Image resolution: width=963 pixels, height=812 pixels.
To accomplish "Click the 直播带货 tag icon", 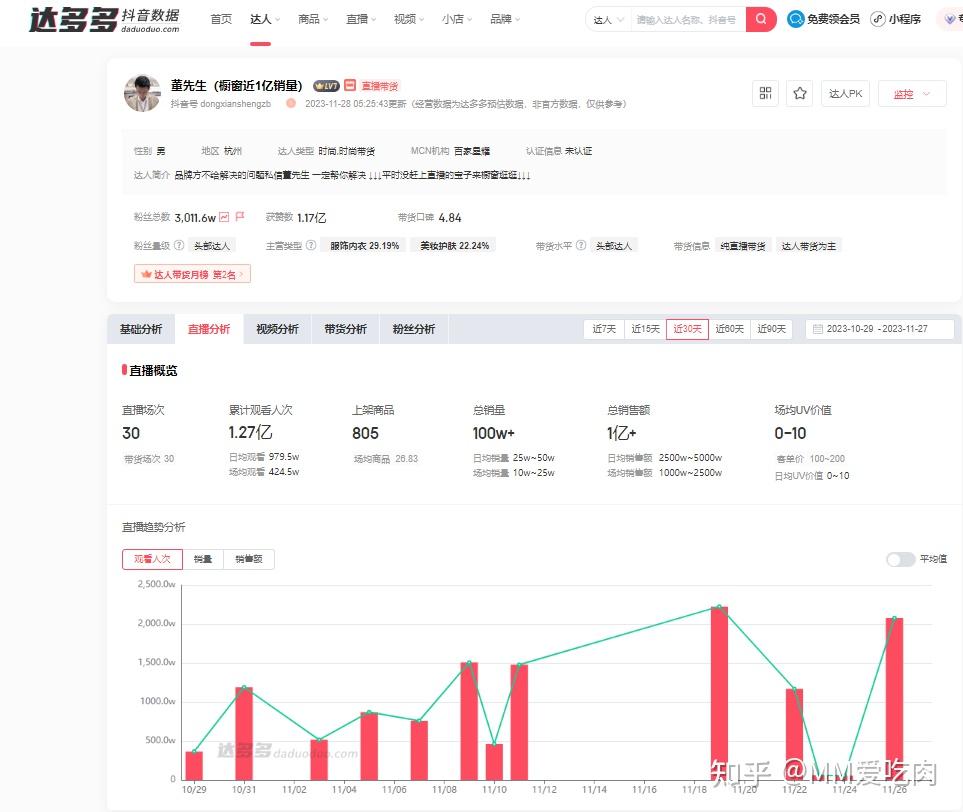I will tap(349, 85).
